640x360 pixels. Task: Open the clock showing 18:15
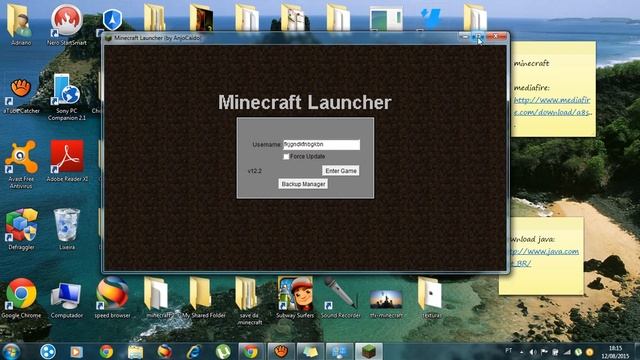click(615, 352)
